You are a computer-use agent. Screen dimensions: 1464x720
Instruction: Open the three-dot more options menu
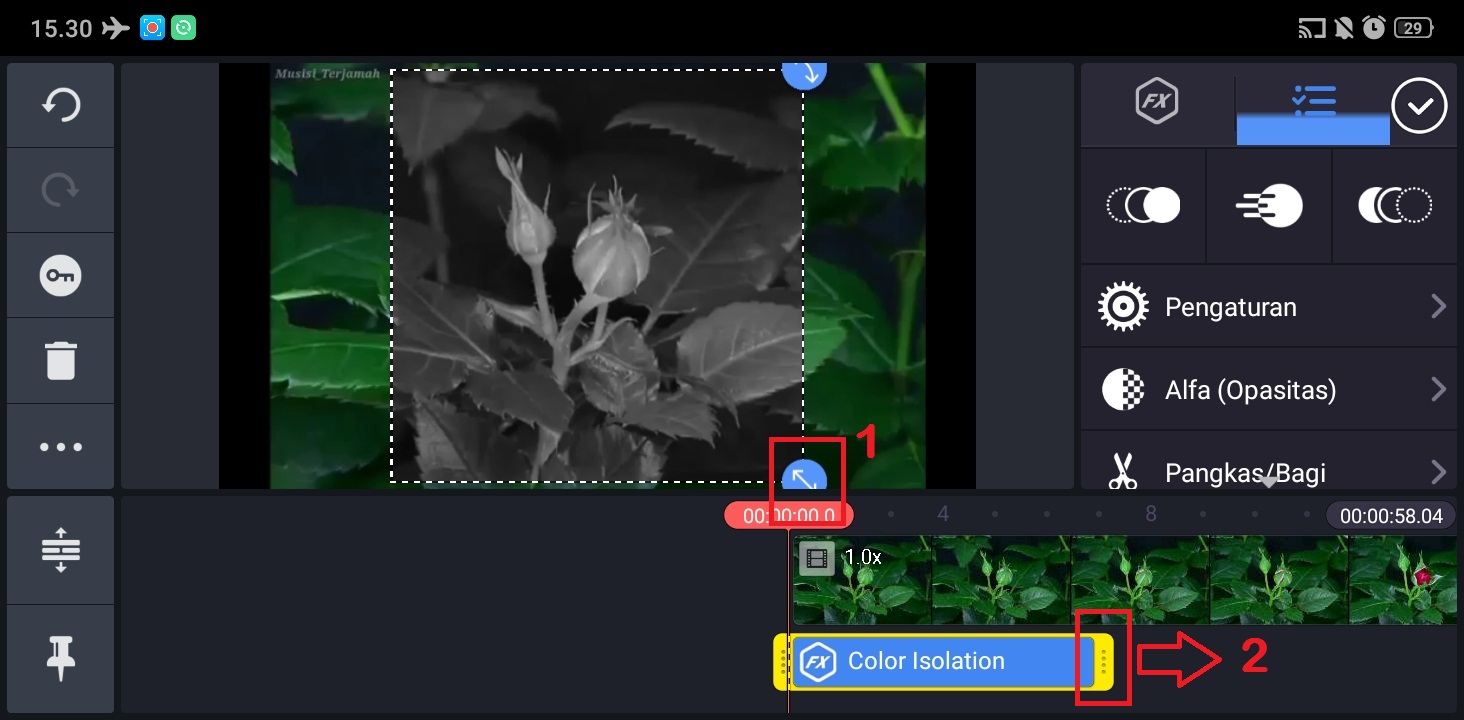point(61,446)
